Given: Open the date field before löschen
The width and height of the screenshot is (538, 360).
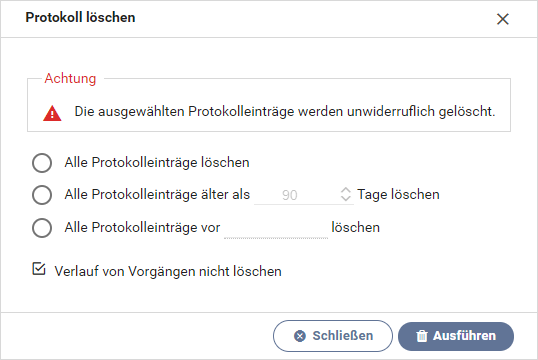Looking at the screenshot, I should [276, 228].
